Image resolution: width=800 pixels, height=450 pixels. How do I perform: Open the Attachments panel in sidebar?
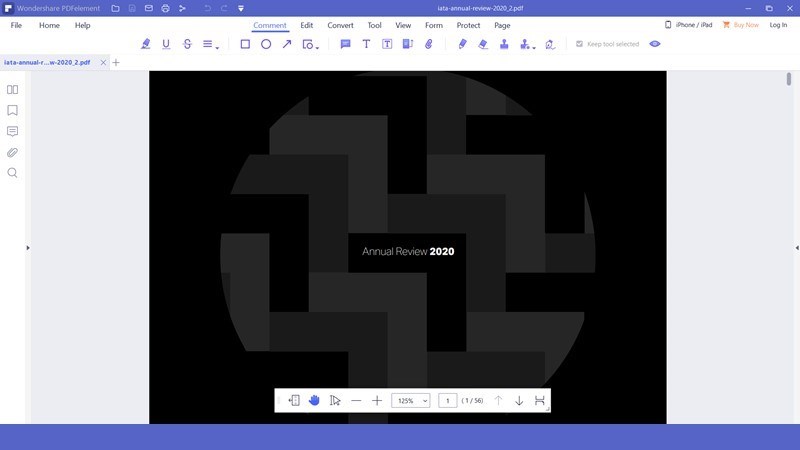(x=12, y=153)
